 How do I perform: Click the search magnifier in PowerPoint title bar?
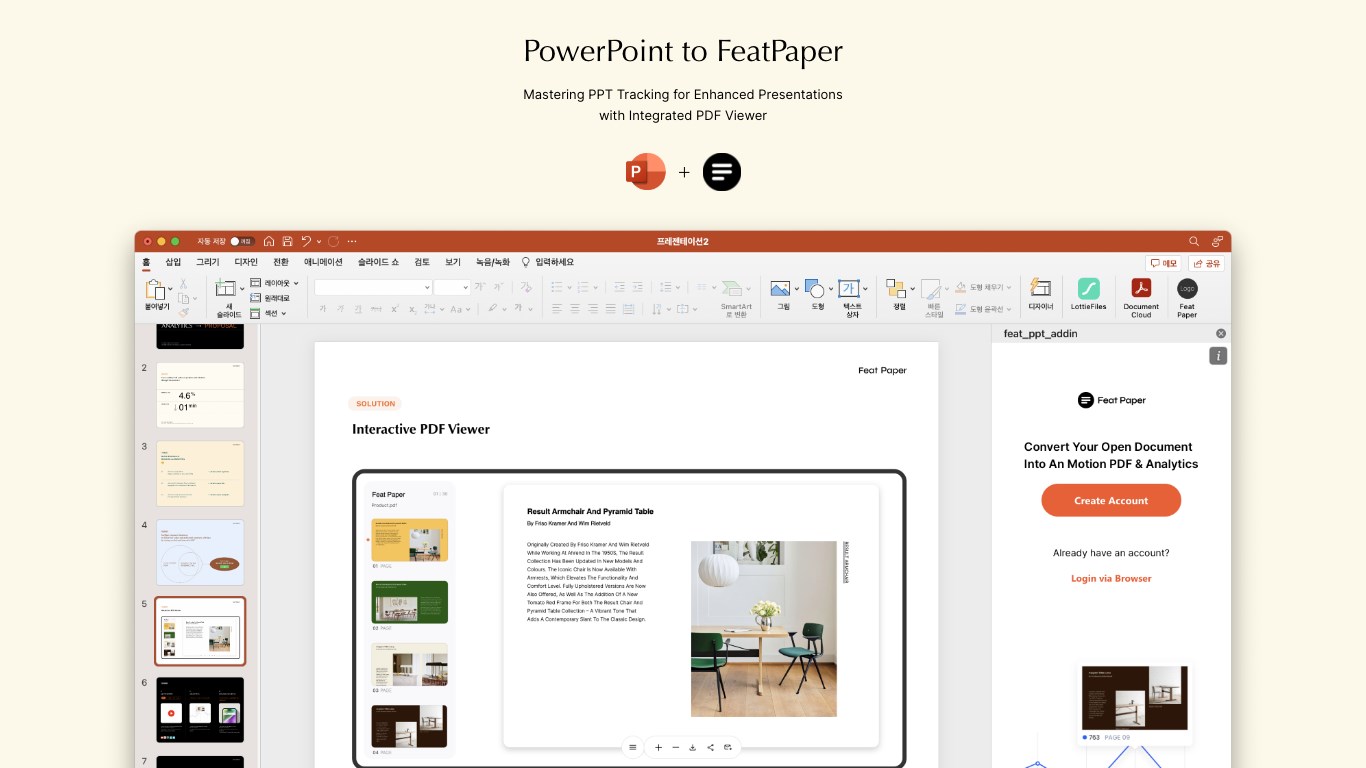1194,241
